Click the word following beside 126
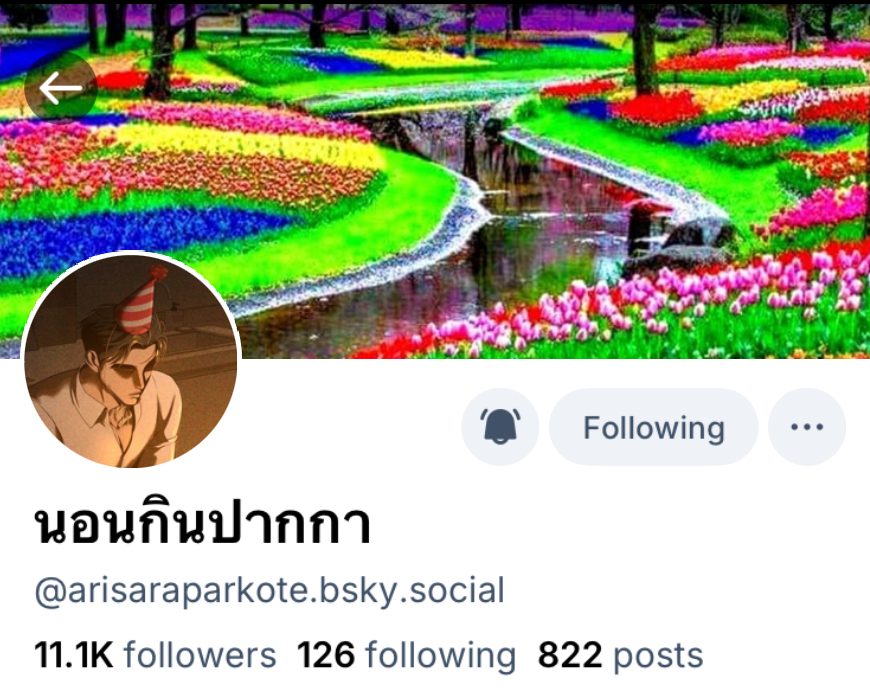 tap(441, 656)
